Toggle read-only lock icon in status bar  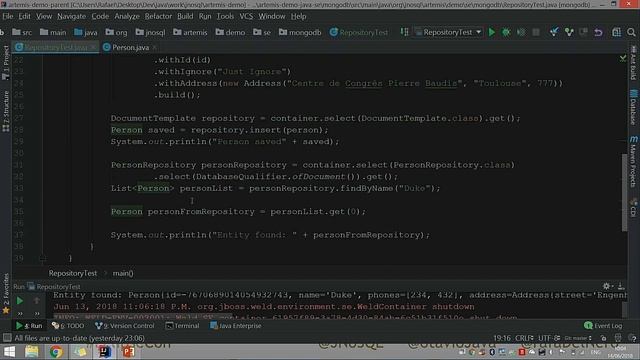click(x=604, y=338)
